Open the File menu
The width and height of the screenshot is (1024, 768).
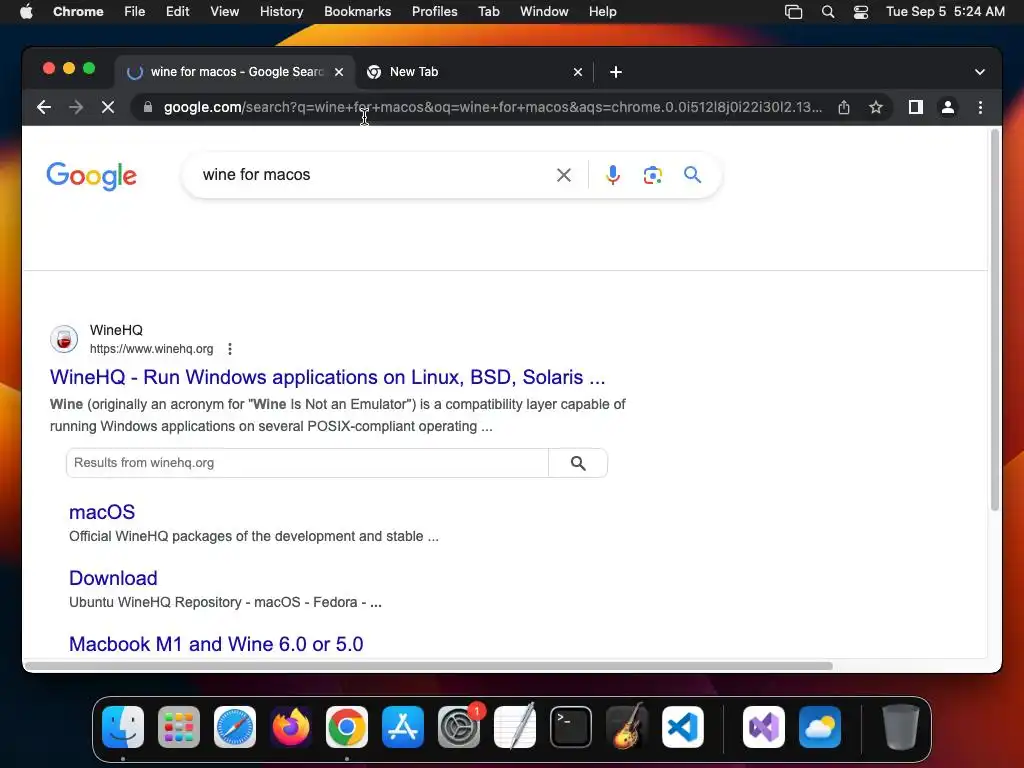click(135, 12)
